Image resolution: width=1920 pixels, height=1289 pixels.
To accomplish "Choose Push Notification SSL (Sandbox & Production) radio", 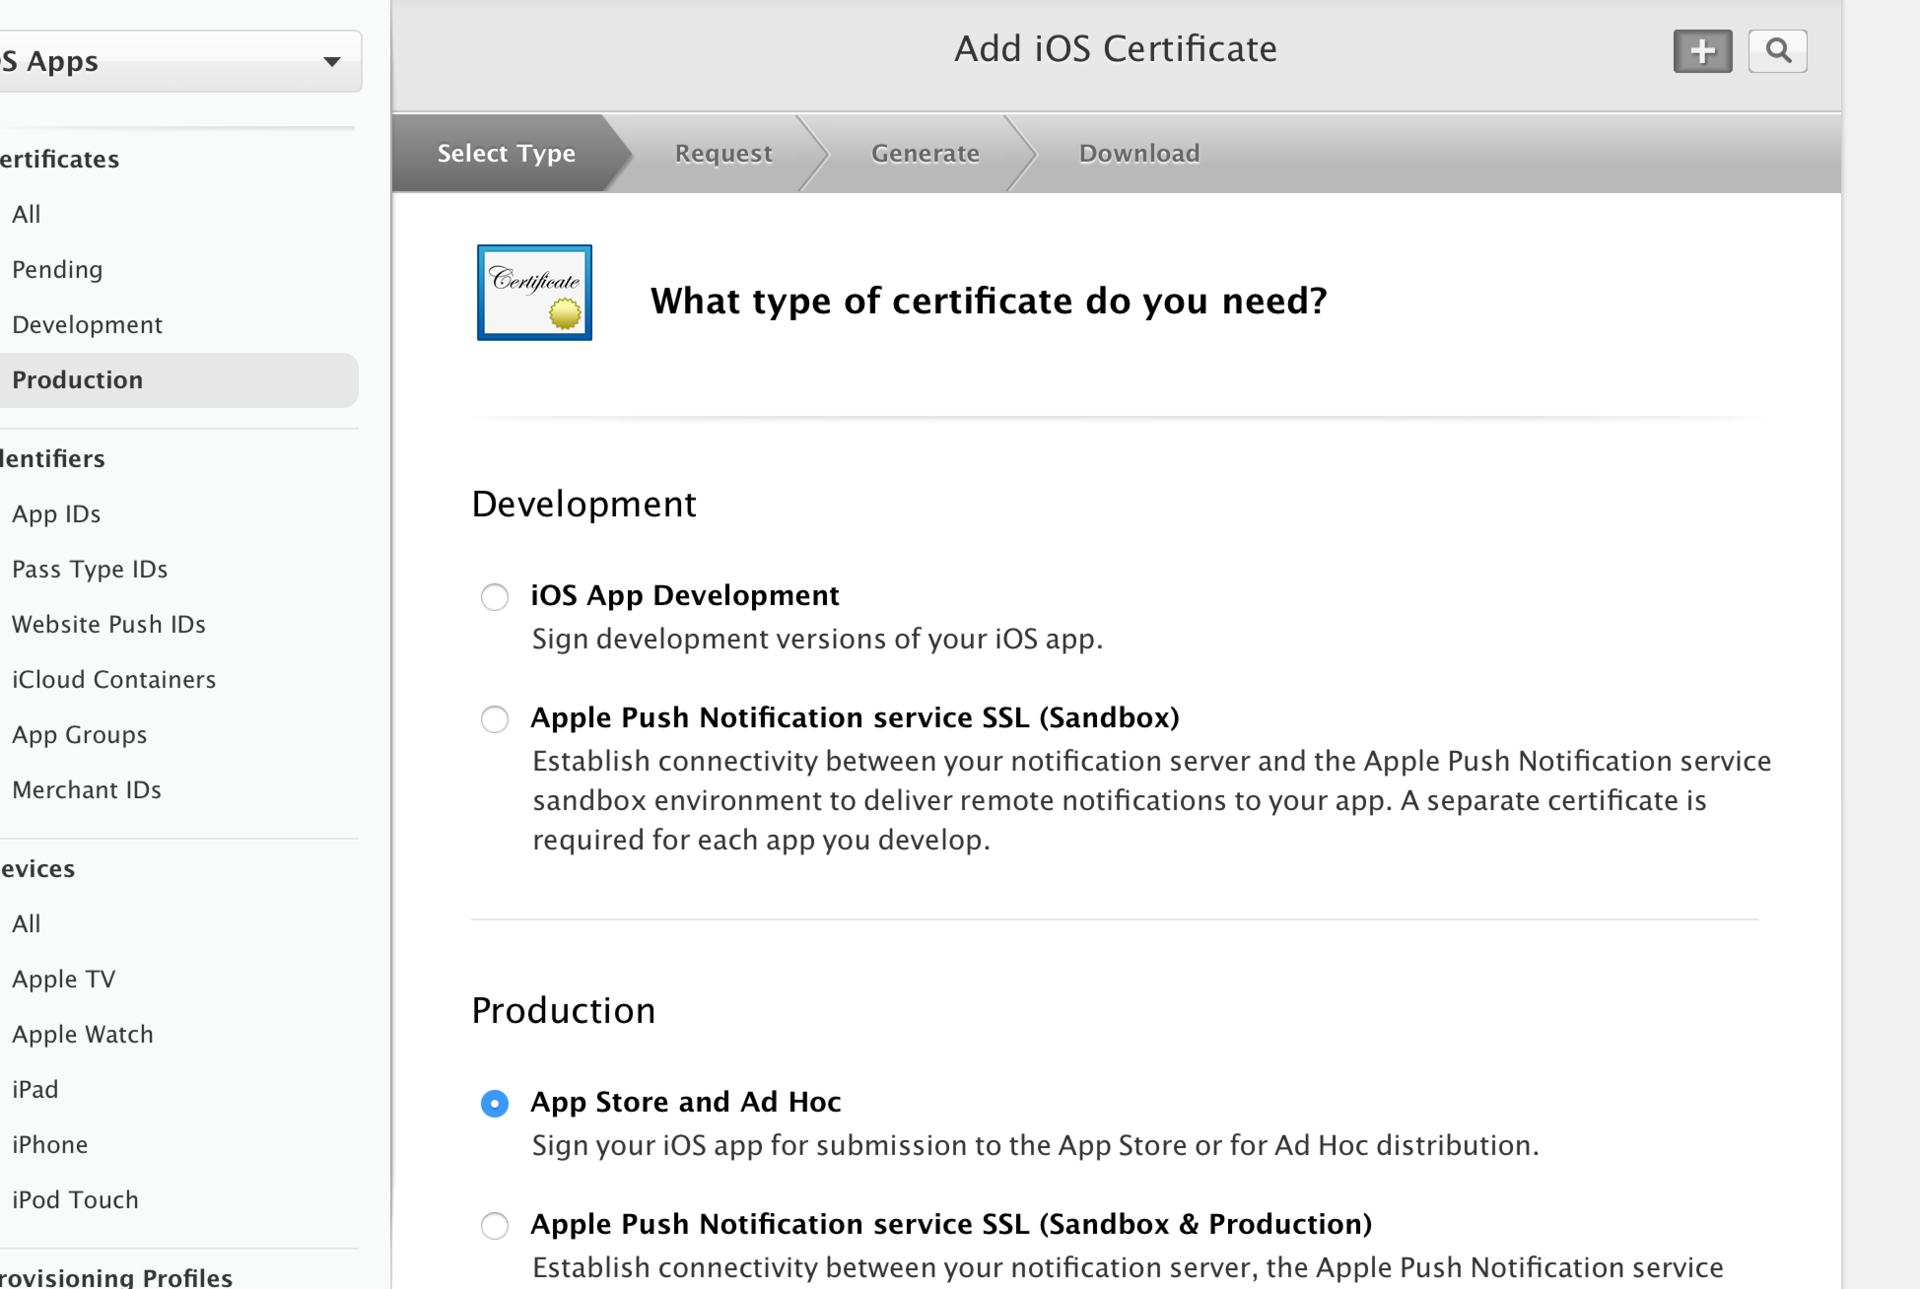I will (x=494, y=1225).
